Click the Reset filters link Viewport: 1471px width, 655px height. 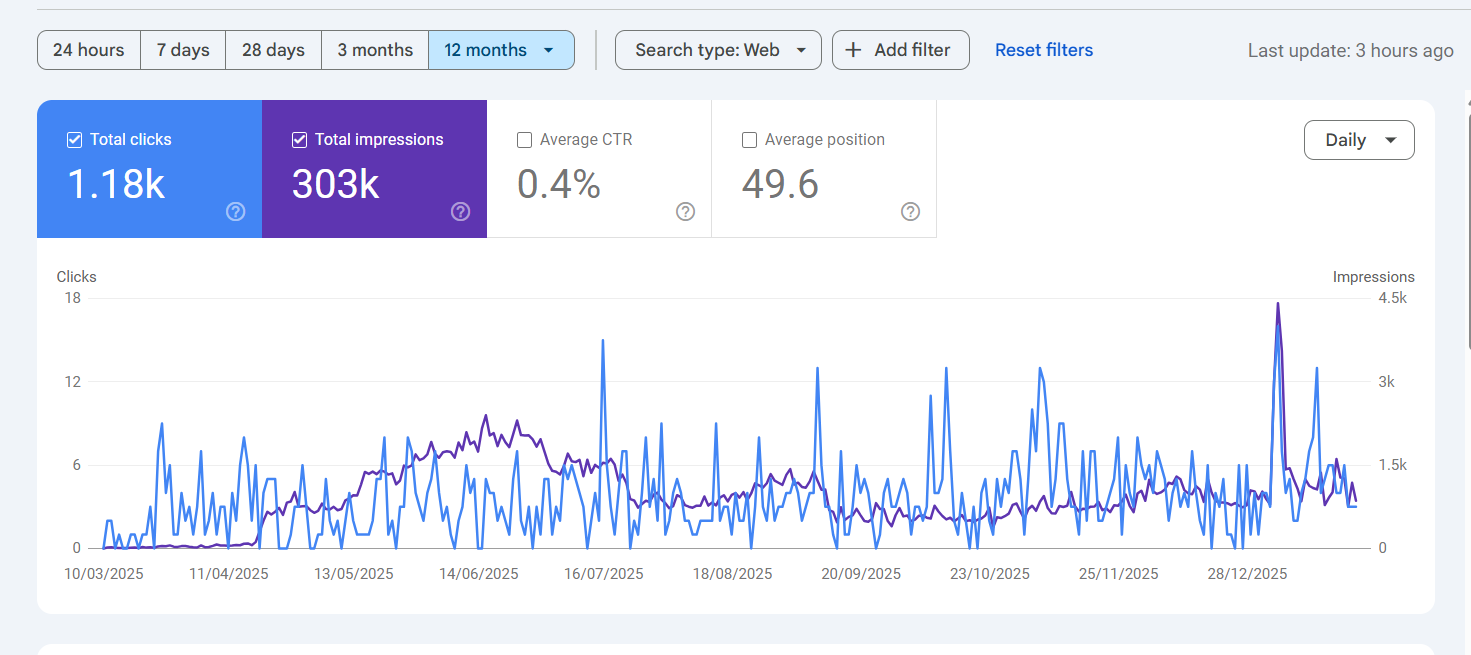click(1044, 50)
